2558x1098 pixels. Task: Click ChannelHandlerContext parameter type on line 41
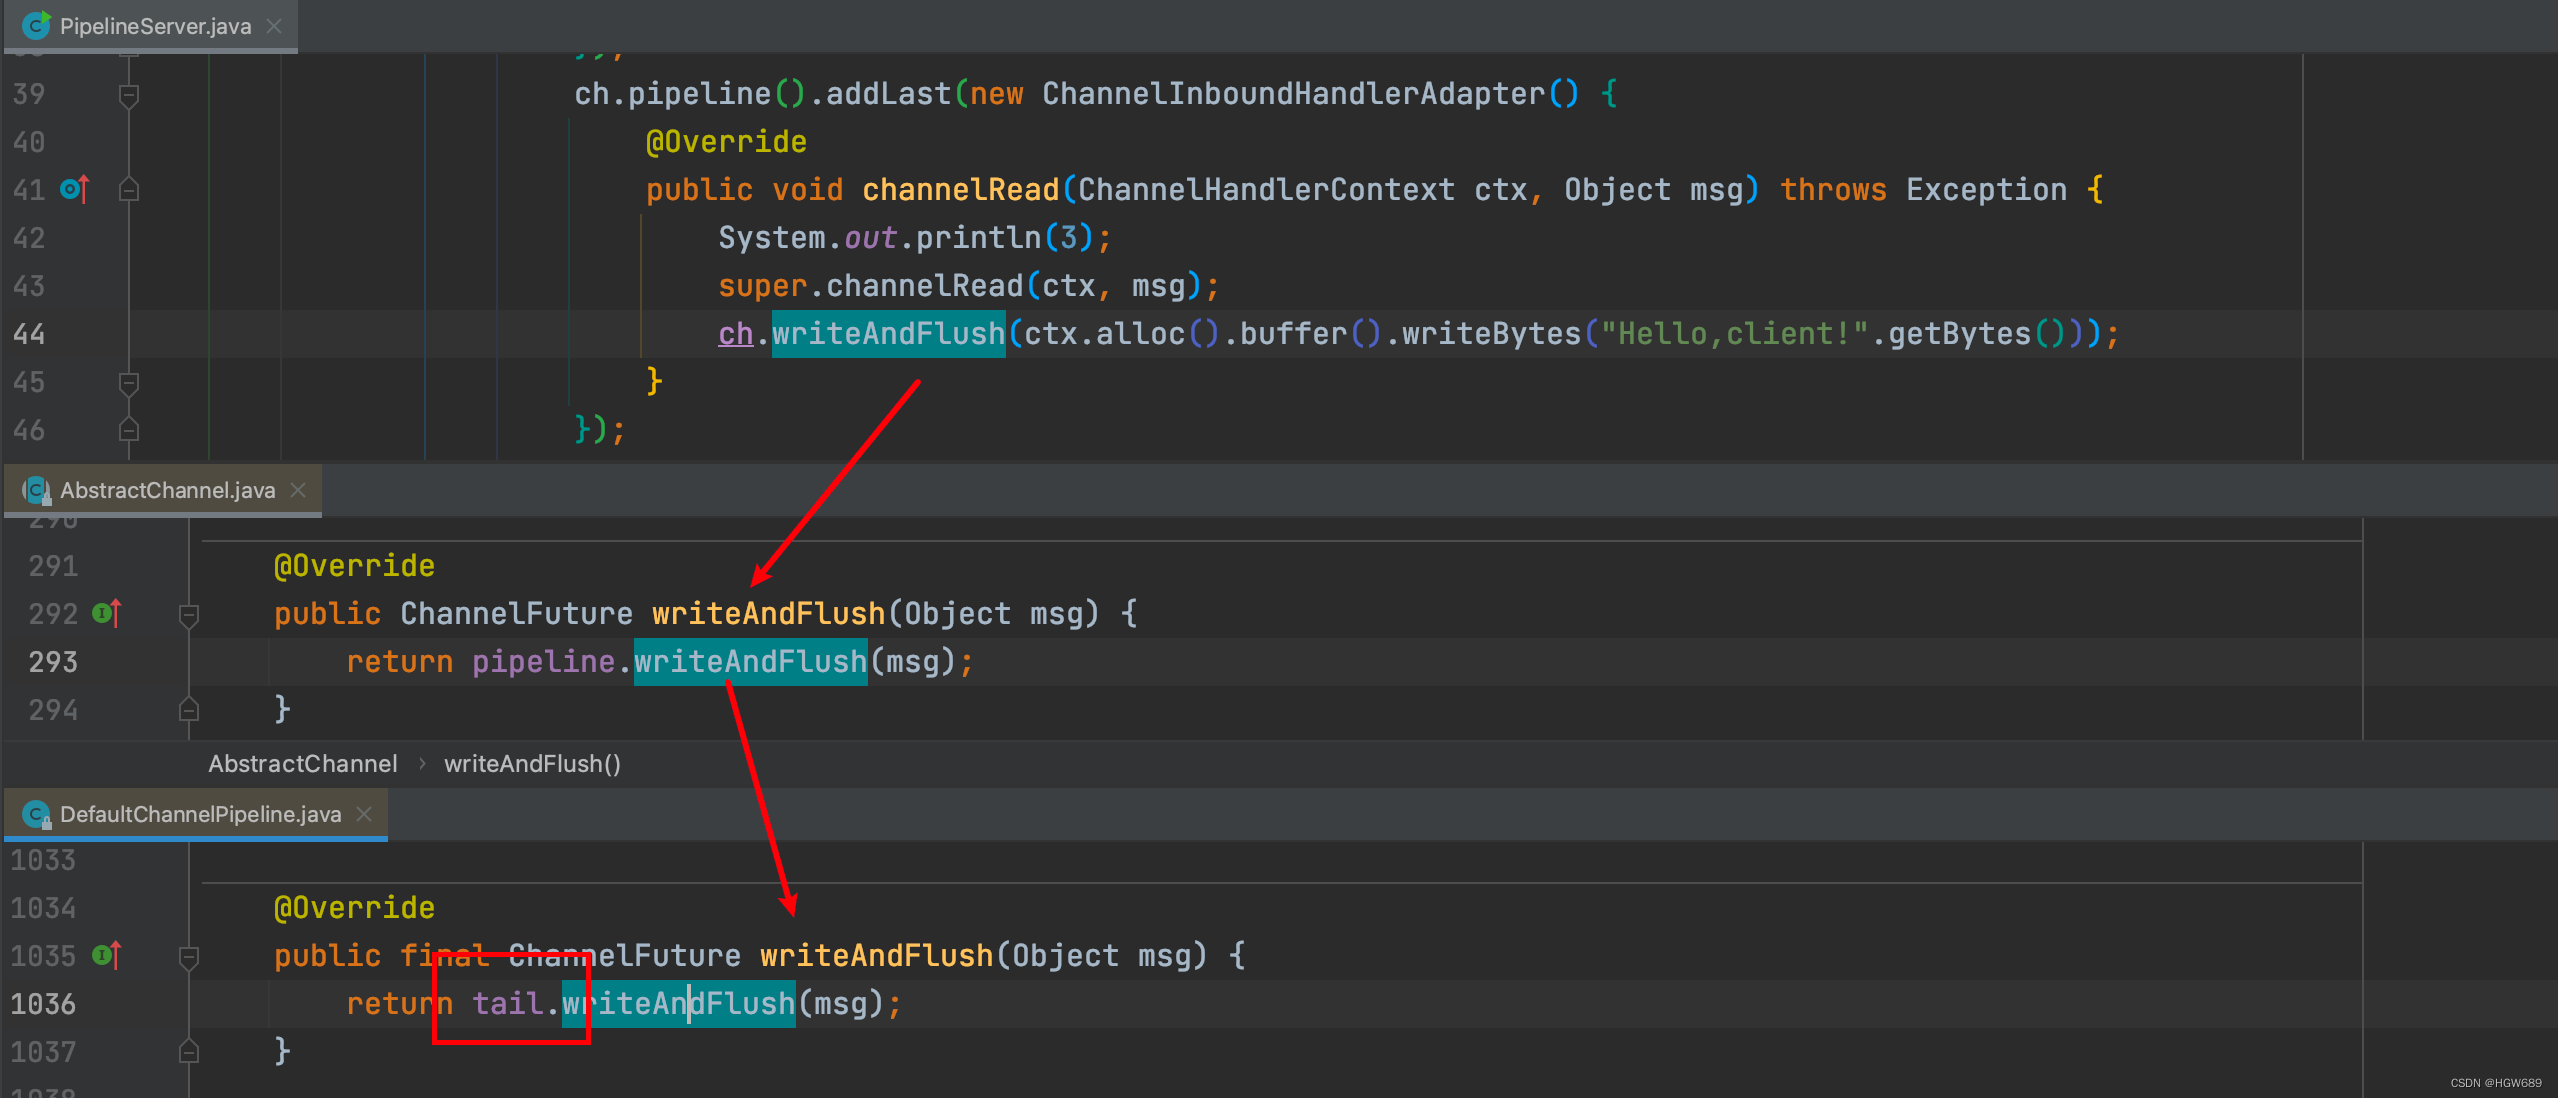tap(1266, 190)
